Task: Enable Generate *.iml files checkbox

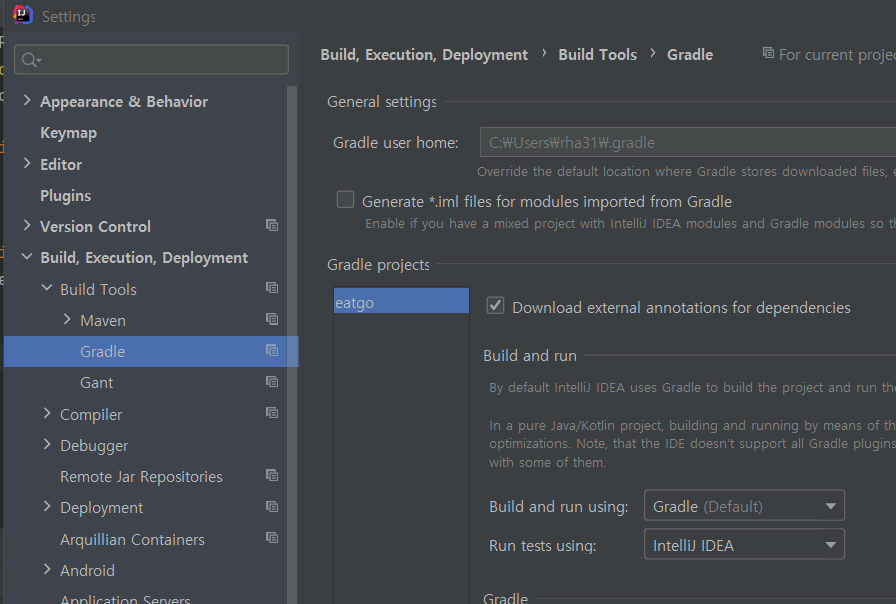Action: (345, 199)
